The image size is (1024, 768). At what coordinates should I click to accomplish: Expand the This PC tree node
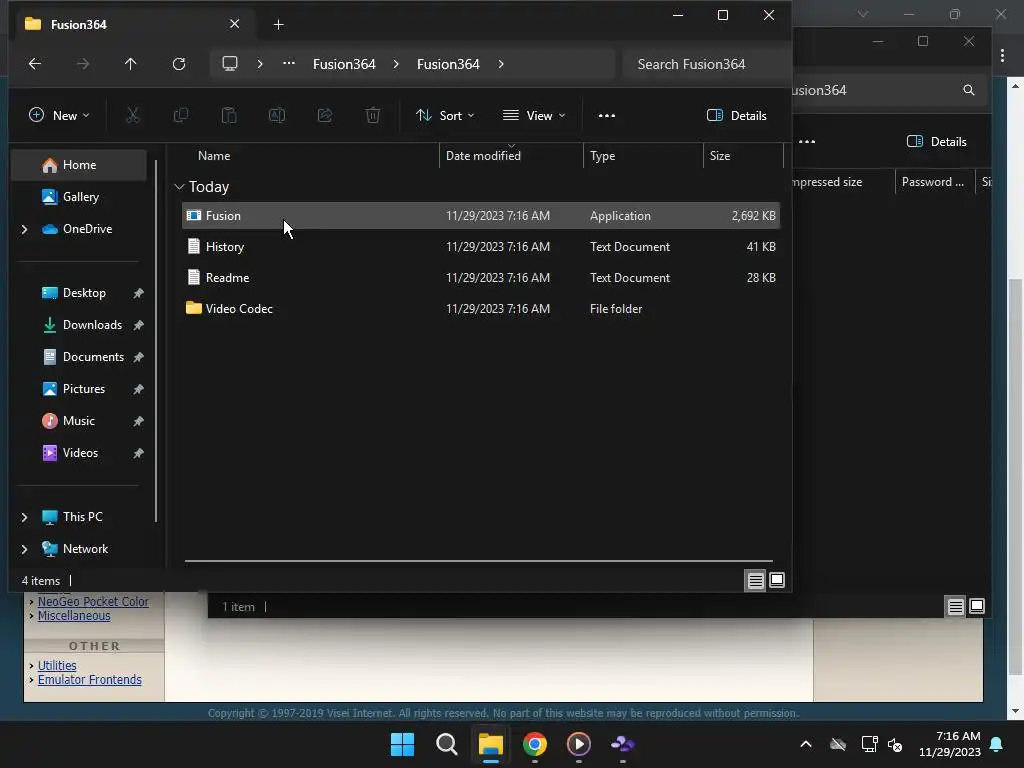[24, 517]
